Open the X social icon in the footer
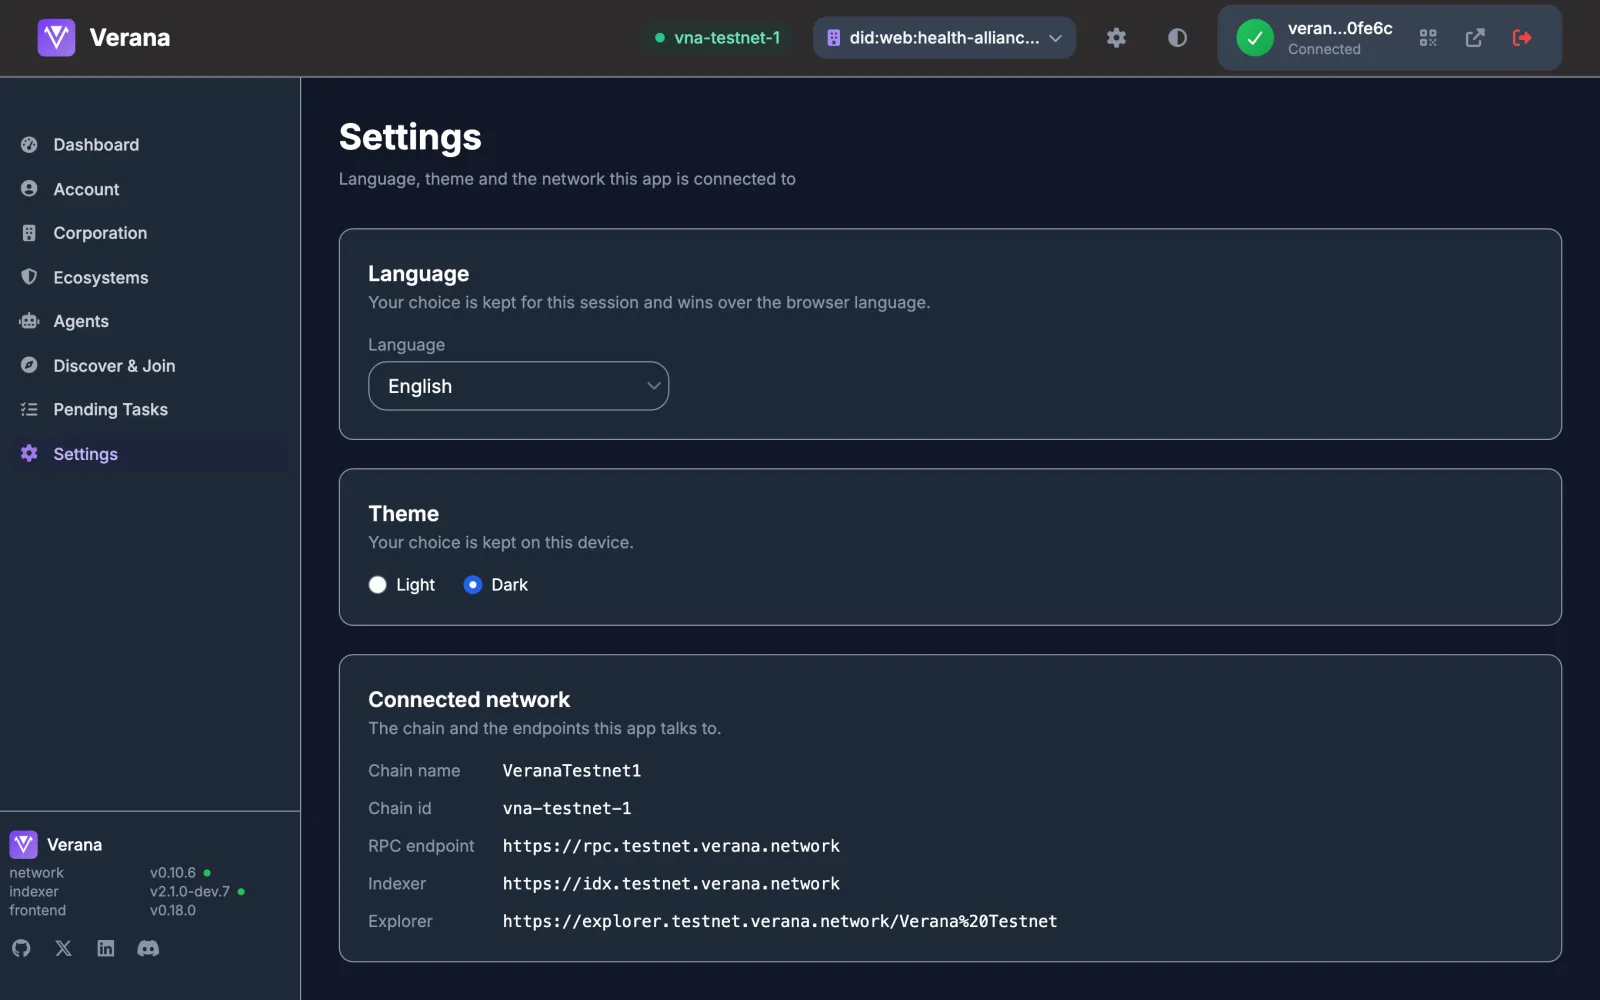1600x1000 pixels. [x=63, y=948]
